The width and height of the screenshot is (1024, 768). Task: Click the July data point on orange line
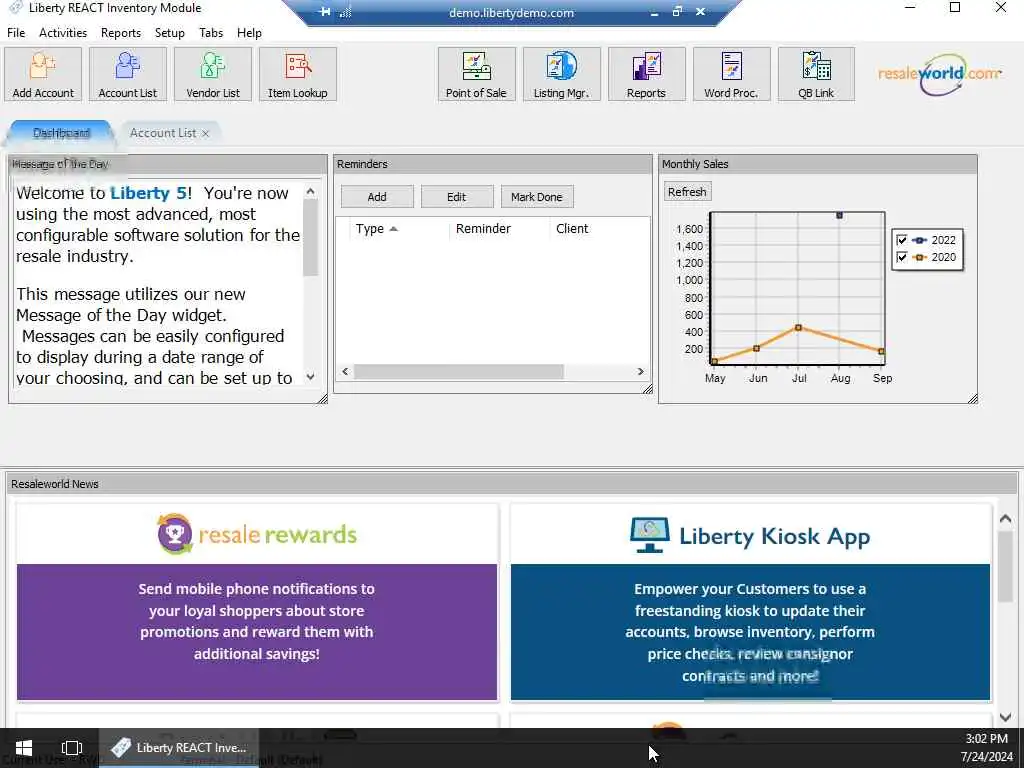tap(798, 327)
